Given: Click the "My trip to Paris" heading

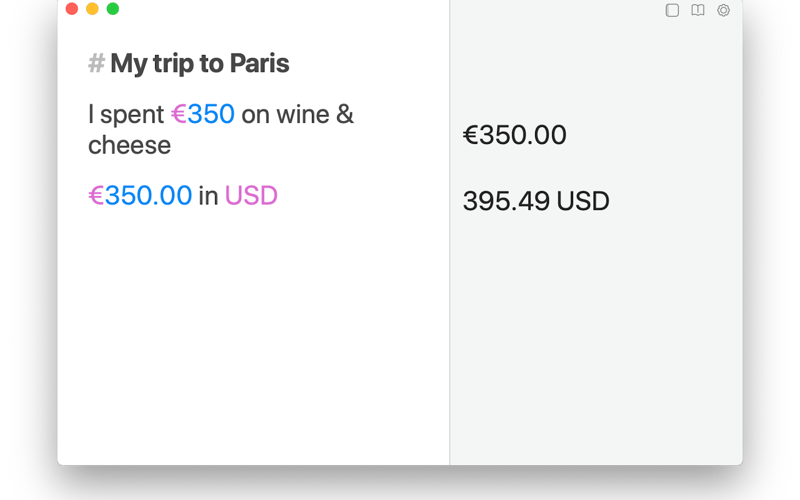Looking at the screenshot, I should [200, 64].
